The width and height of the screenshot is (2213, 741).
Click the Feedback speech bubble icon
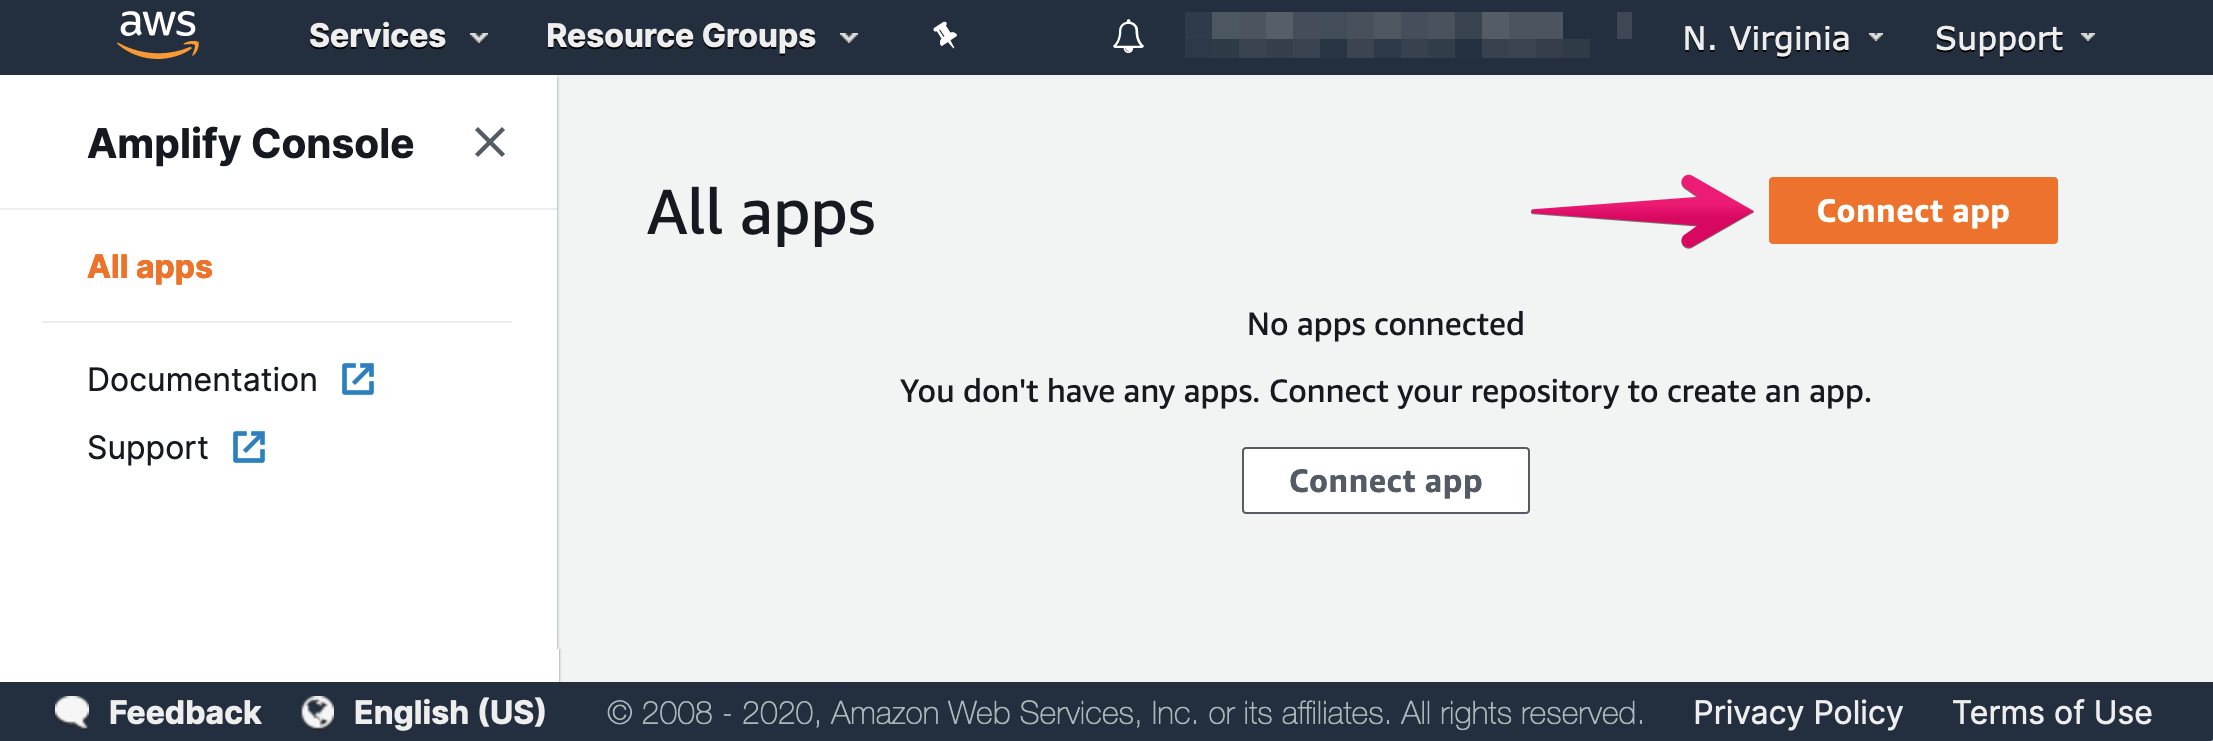tap(72, 712)
